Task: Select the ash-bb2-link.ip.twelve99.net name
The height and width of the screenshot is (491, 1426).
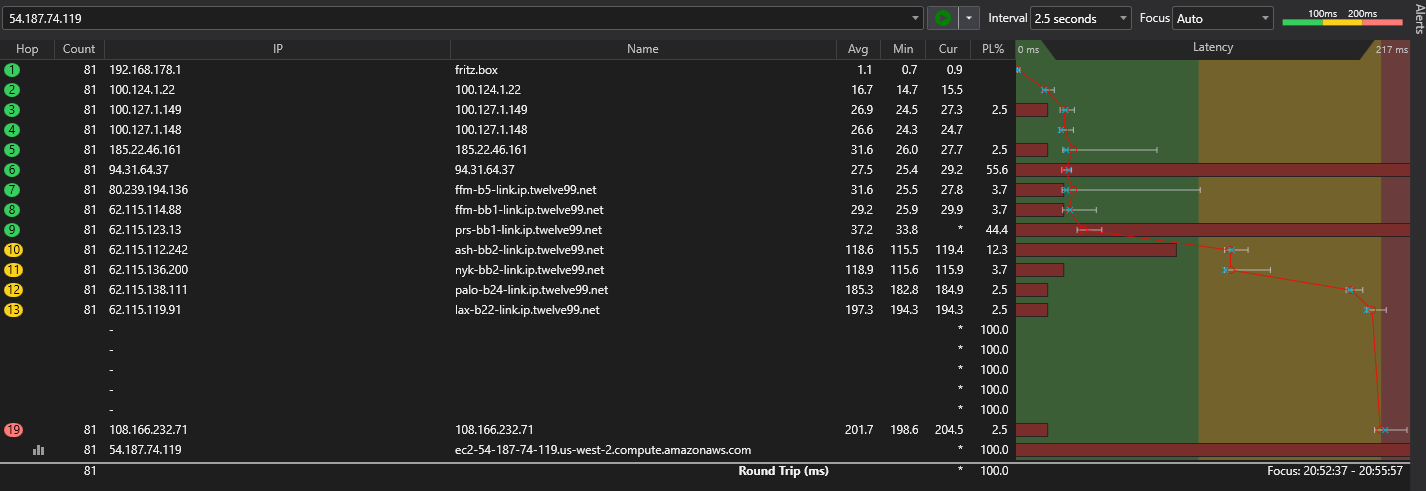Action: (x=529, y=250)
